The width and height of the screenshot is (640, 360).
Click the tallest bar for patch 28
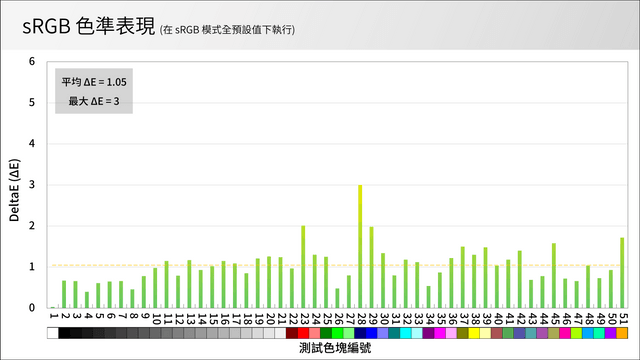(x=360, y=247)
